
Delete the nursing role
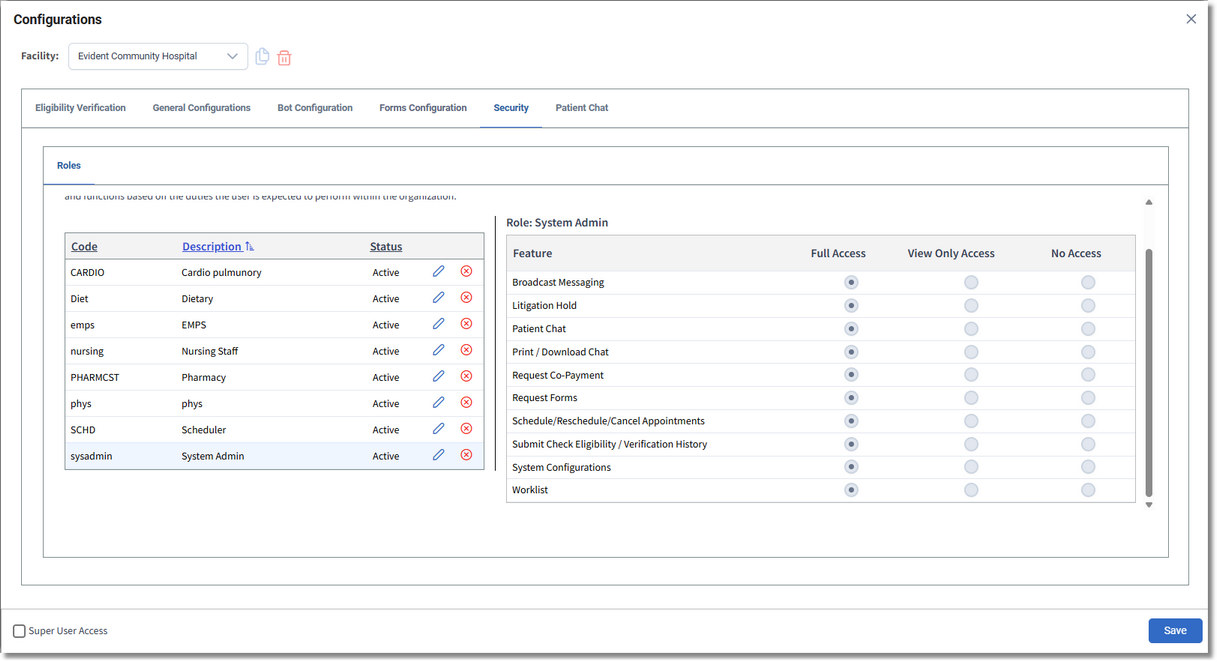pyautogui.click(x=466, y=350)
